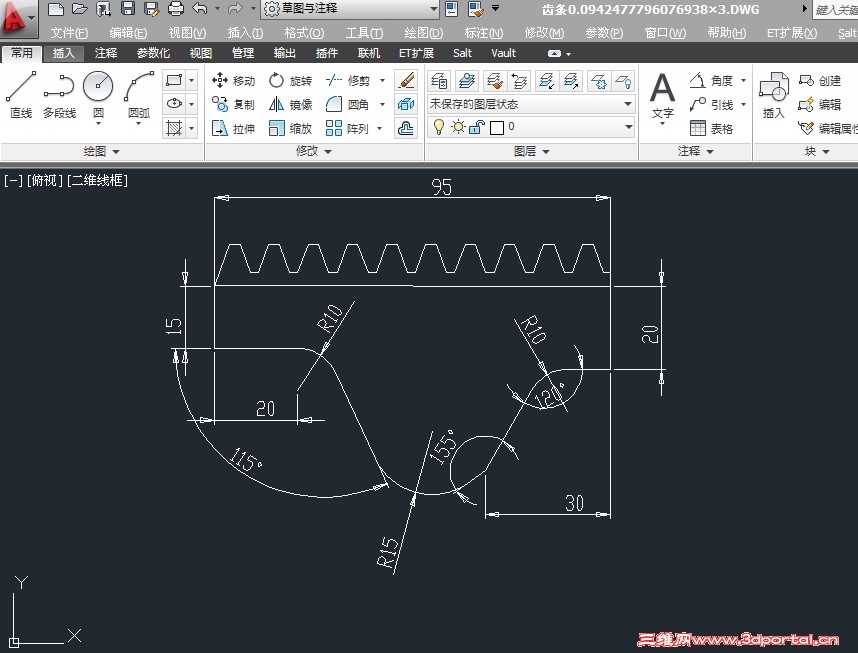This screenshot has height=653, width=858.
Task: Open the Trim (修剪) dropdown arrow
Action: point(382,80)
